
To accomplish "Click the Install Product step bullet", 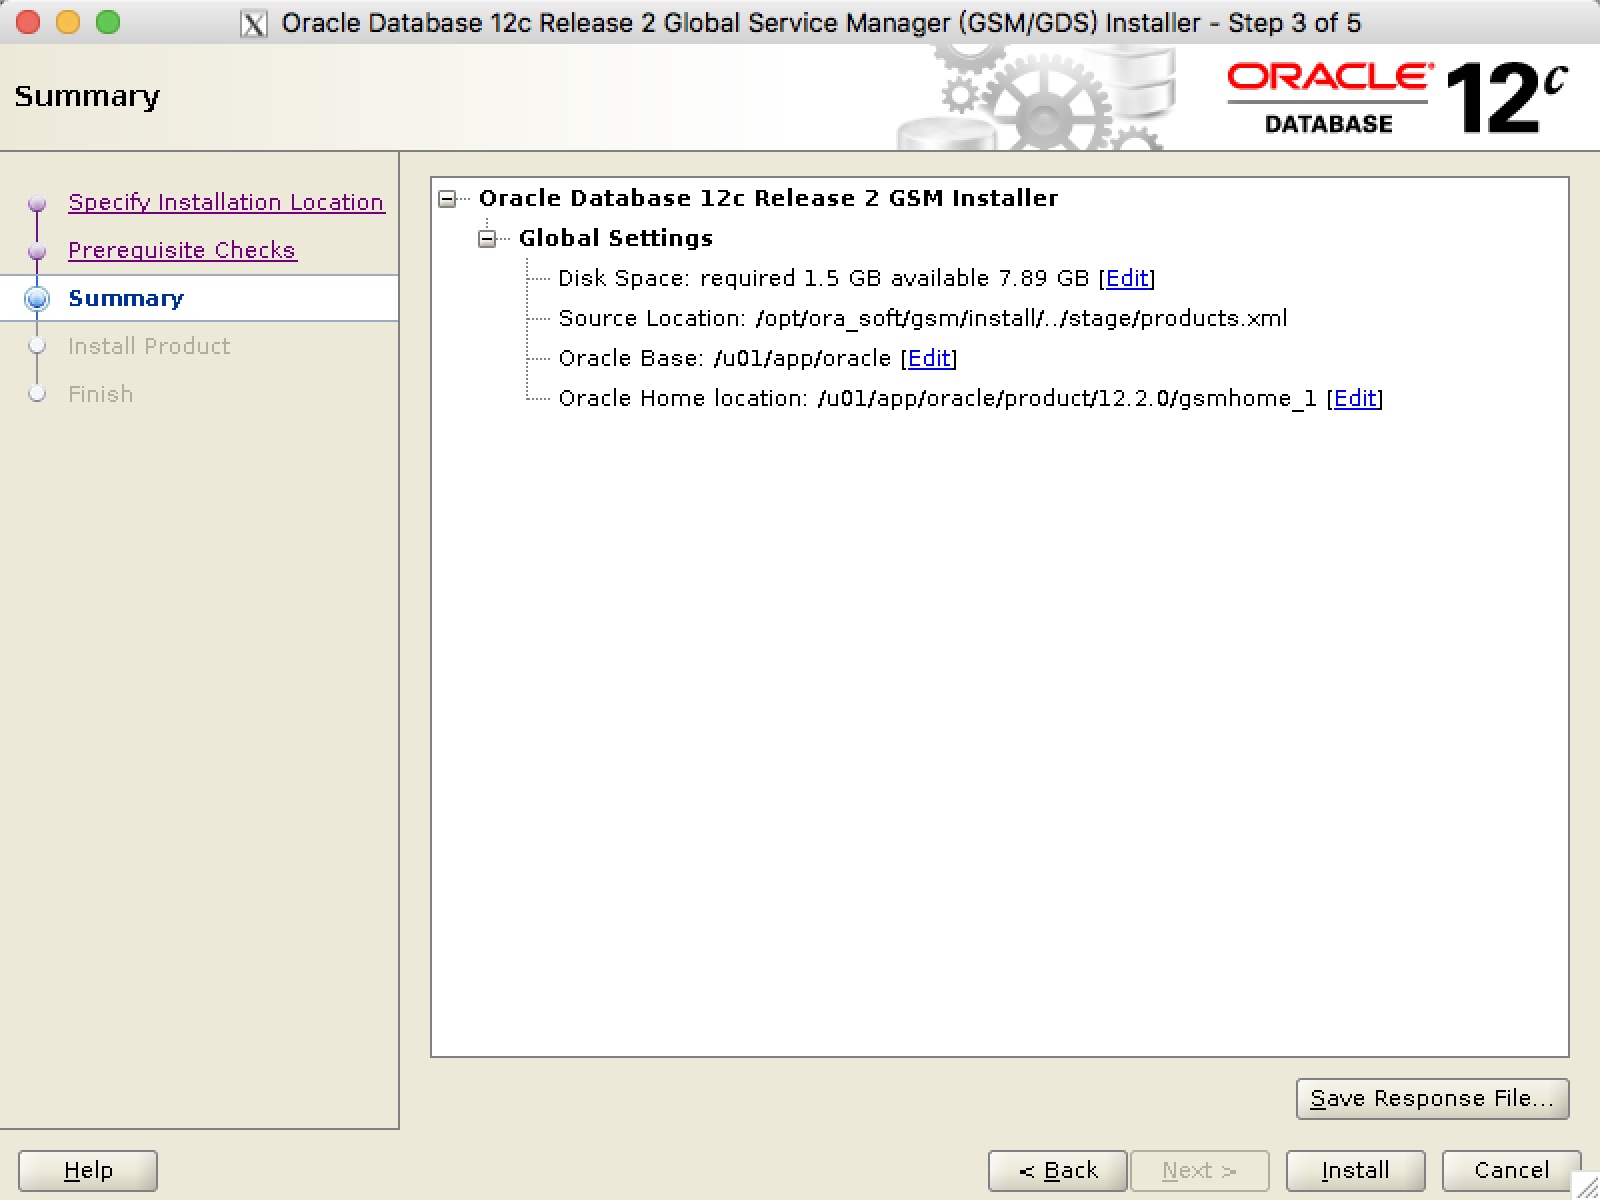I will 37,346.
